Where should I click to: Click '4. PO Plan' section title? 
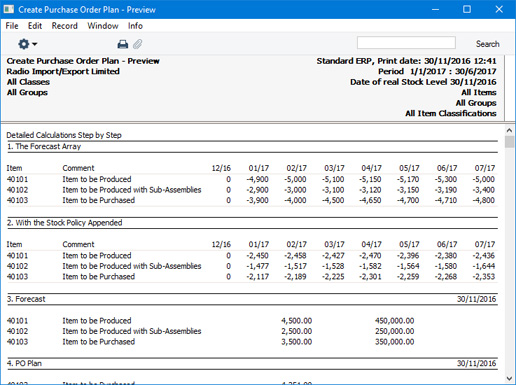pyautogui.click(x=24, y=363)
